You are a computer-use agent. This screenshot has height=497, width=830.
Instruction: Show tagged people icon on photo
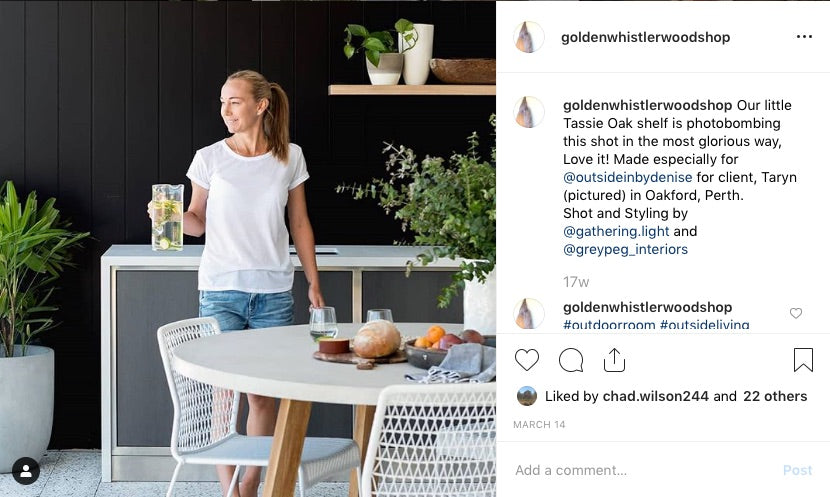[25, 471]
